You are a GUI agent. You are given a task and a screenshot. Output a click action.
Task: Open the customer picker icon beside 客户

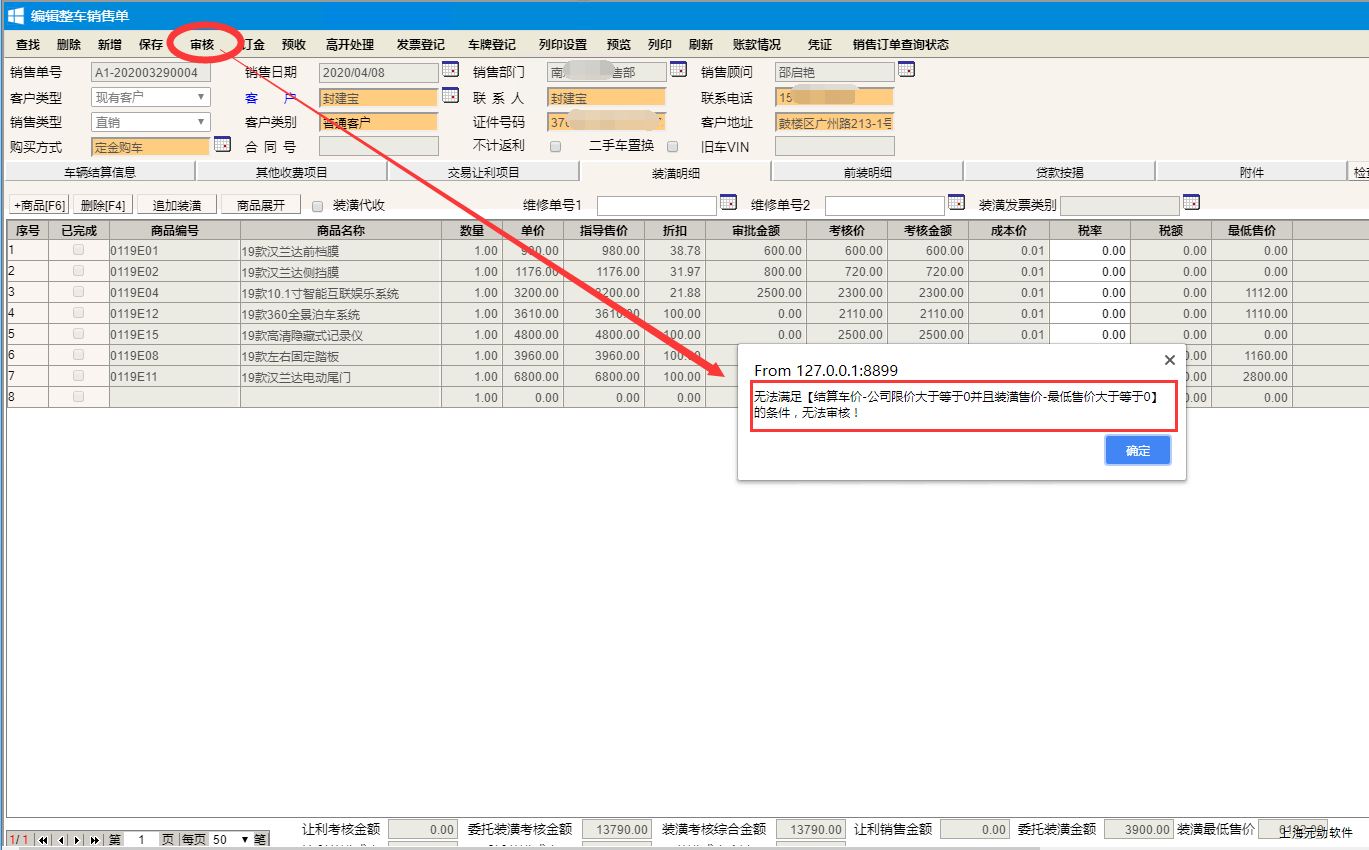pyautogui.click(x=450, y=96)
